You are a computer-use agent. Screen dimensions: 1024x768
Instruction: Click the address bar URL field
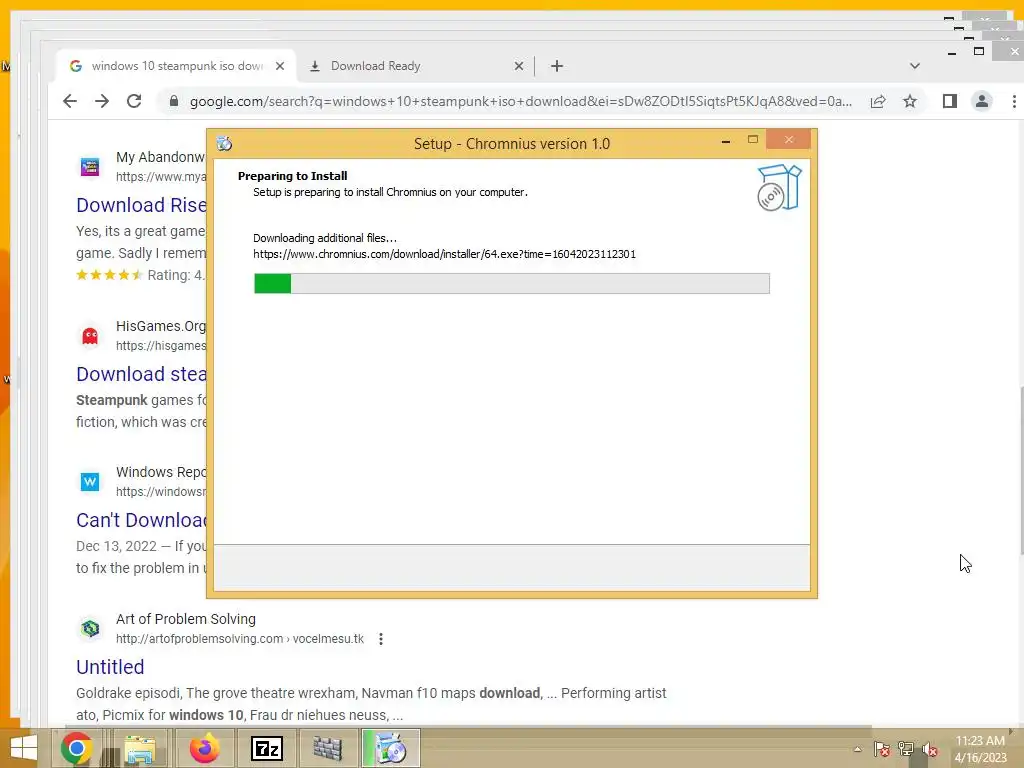(520, 101)
